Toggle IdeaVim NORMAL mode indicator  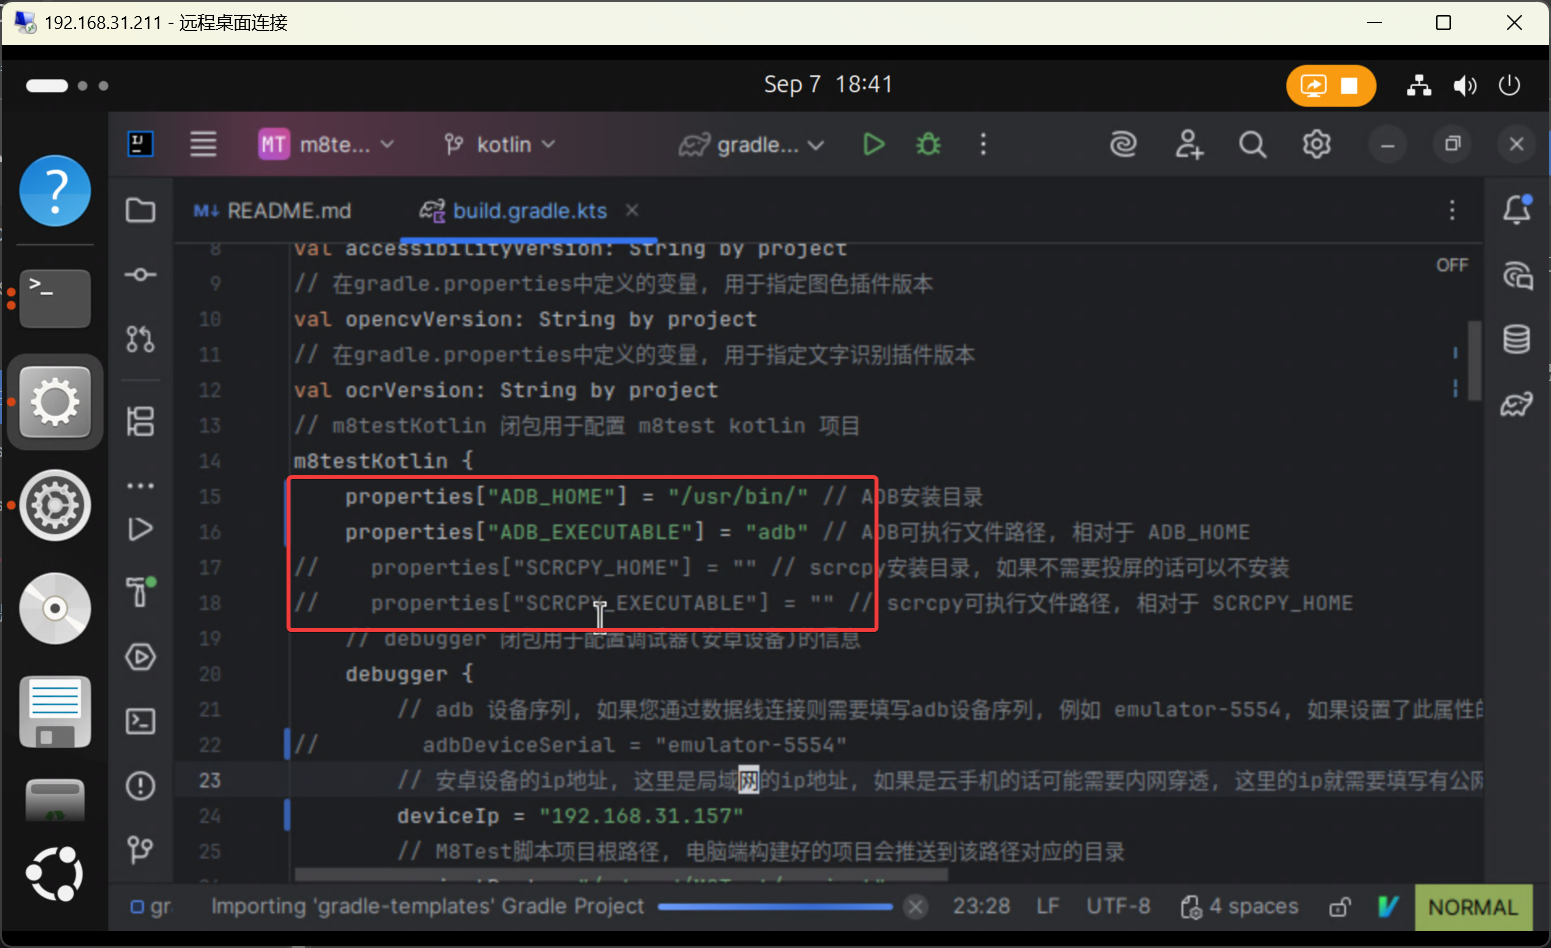(1472, 907)
